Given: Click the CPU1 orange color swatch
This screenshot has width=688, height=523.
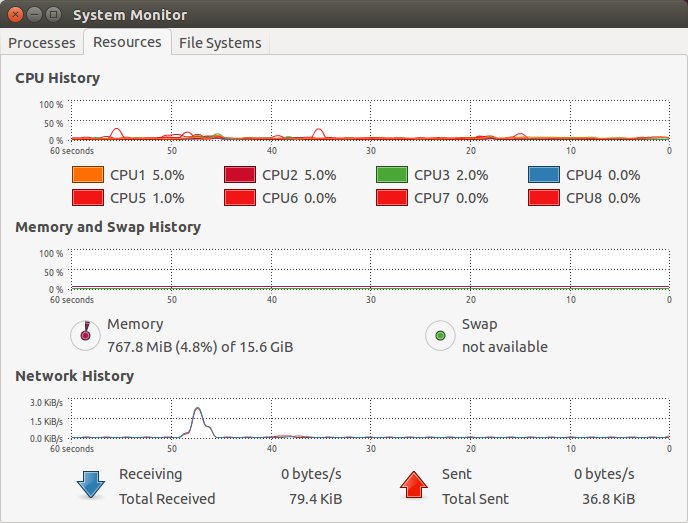Looking at the screenshot, I should coord(88,175).
